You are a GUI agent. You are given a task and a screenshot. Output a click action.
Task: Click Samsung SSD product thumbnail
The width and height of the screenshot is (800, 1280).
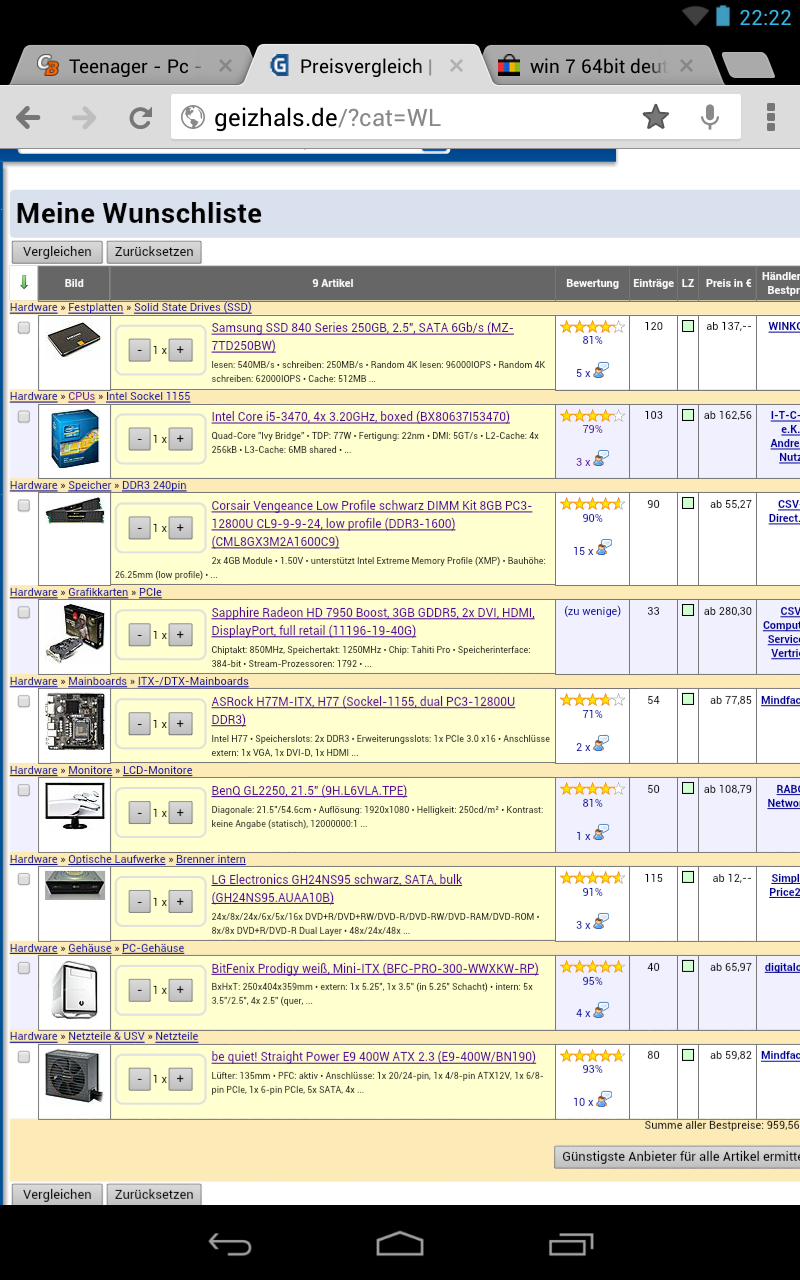[x=75, y=340]
